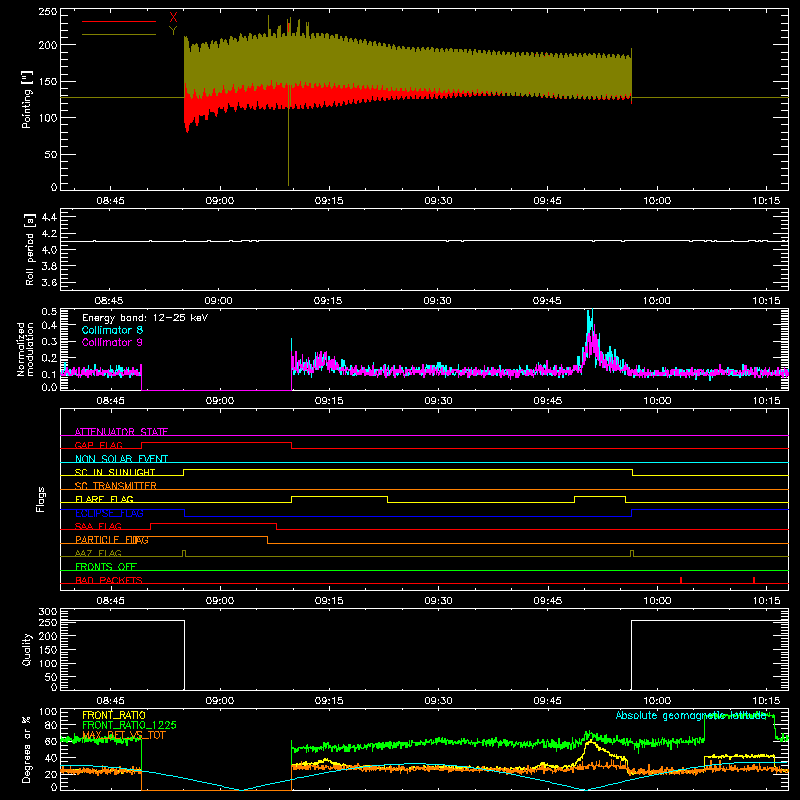Viewport: 800px width, 800px height.
Task: Click the SAA_FLAG label
Action: click(98, 526)
